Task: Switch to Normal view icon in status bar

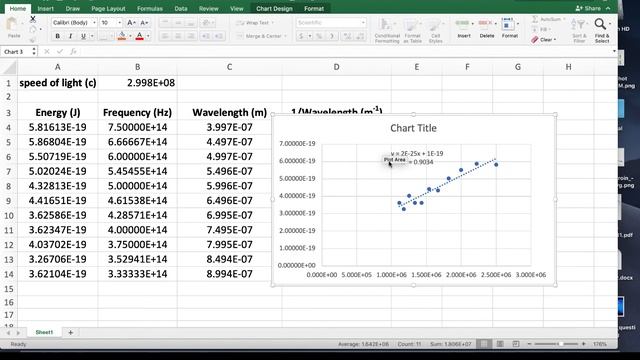Action: coord(484,344)
